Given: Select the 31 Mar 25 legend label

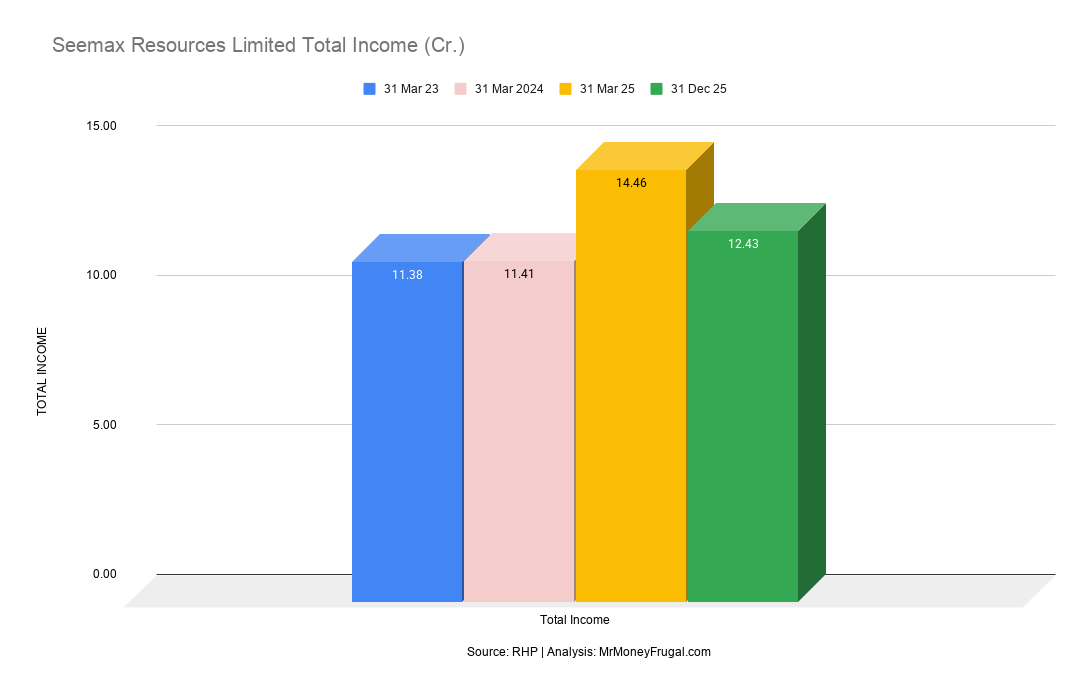Looking at the screenshot, I should [x=607, y=89].
